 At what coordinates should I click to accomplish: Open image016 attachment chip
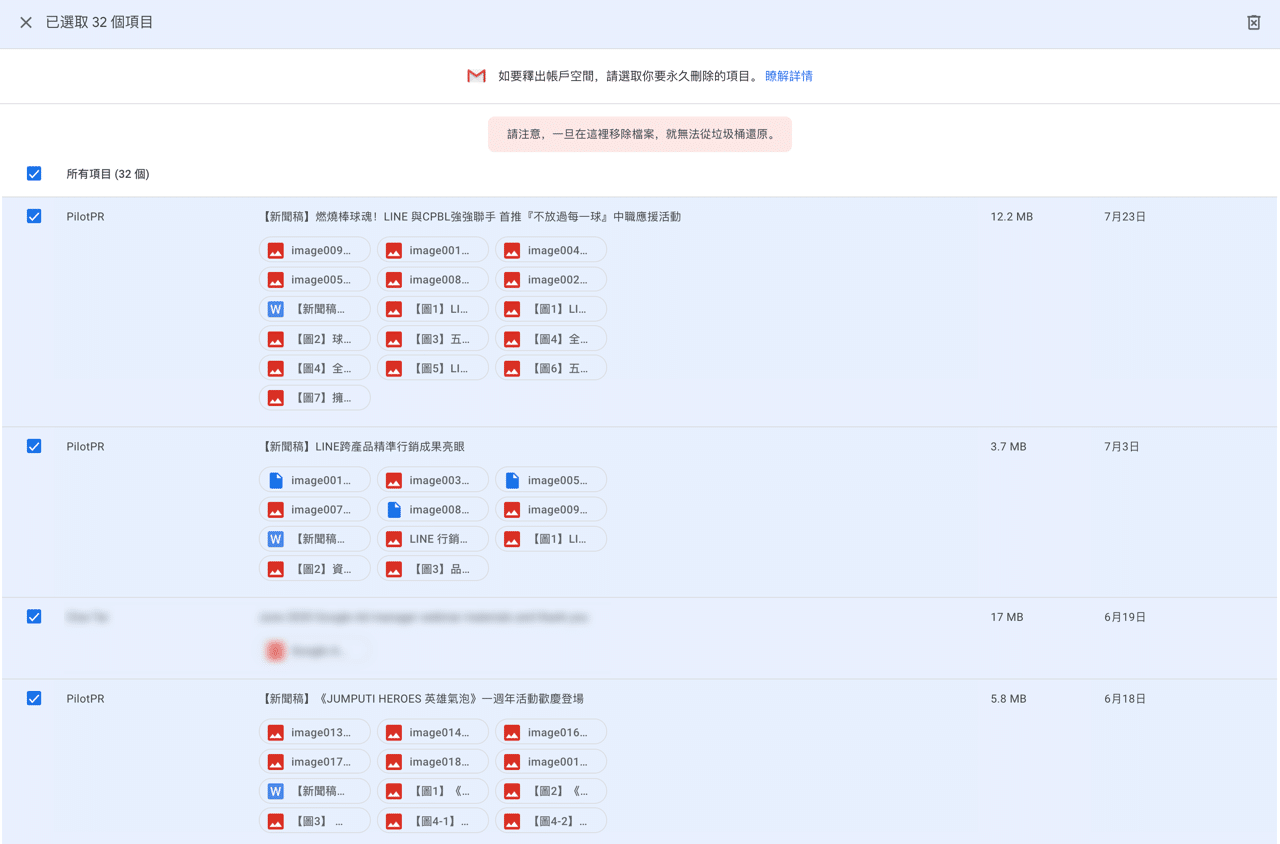pos(551,732)
